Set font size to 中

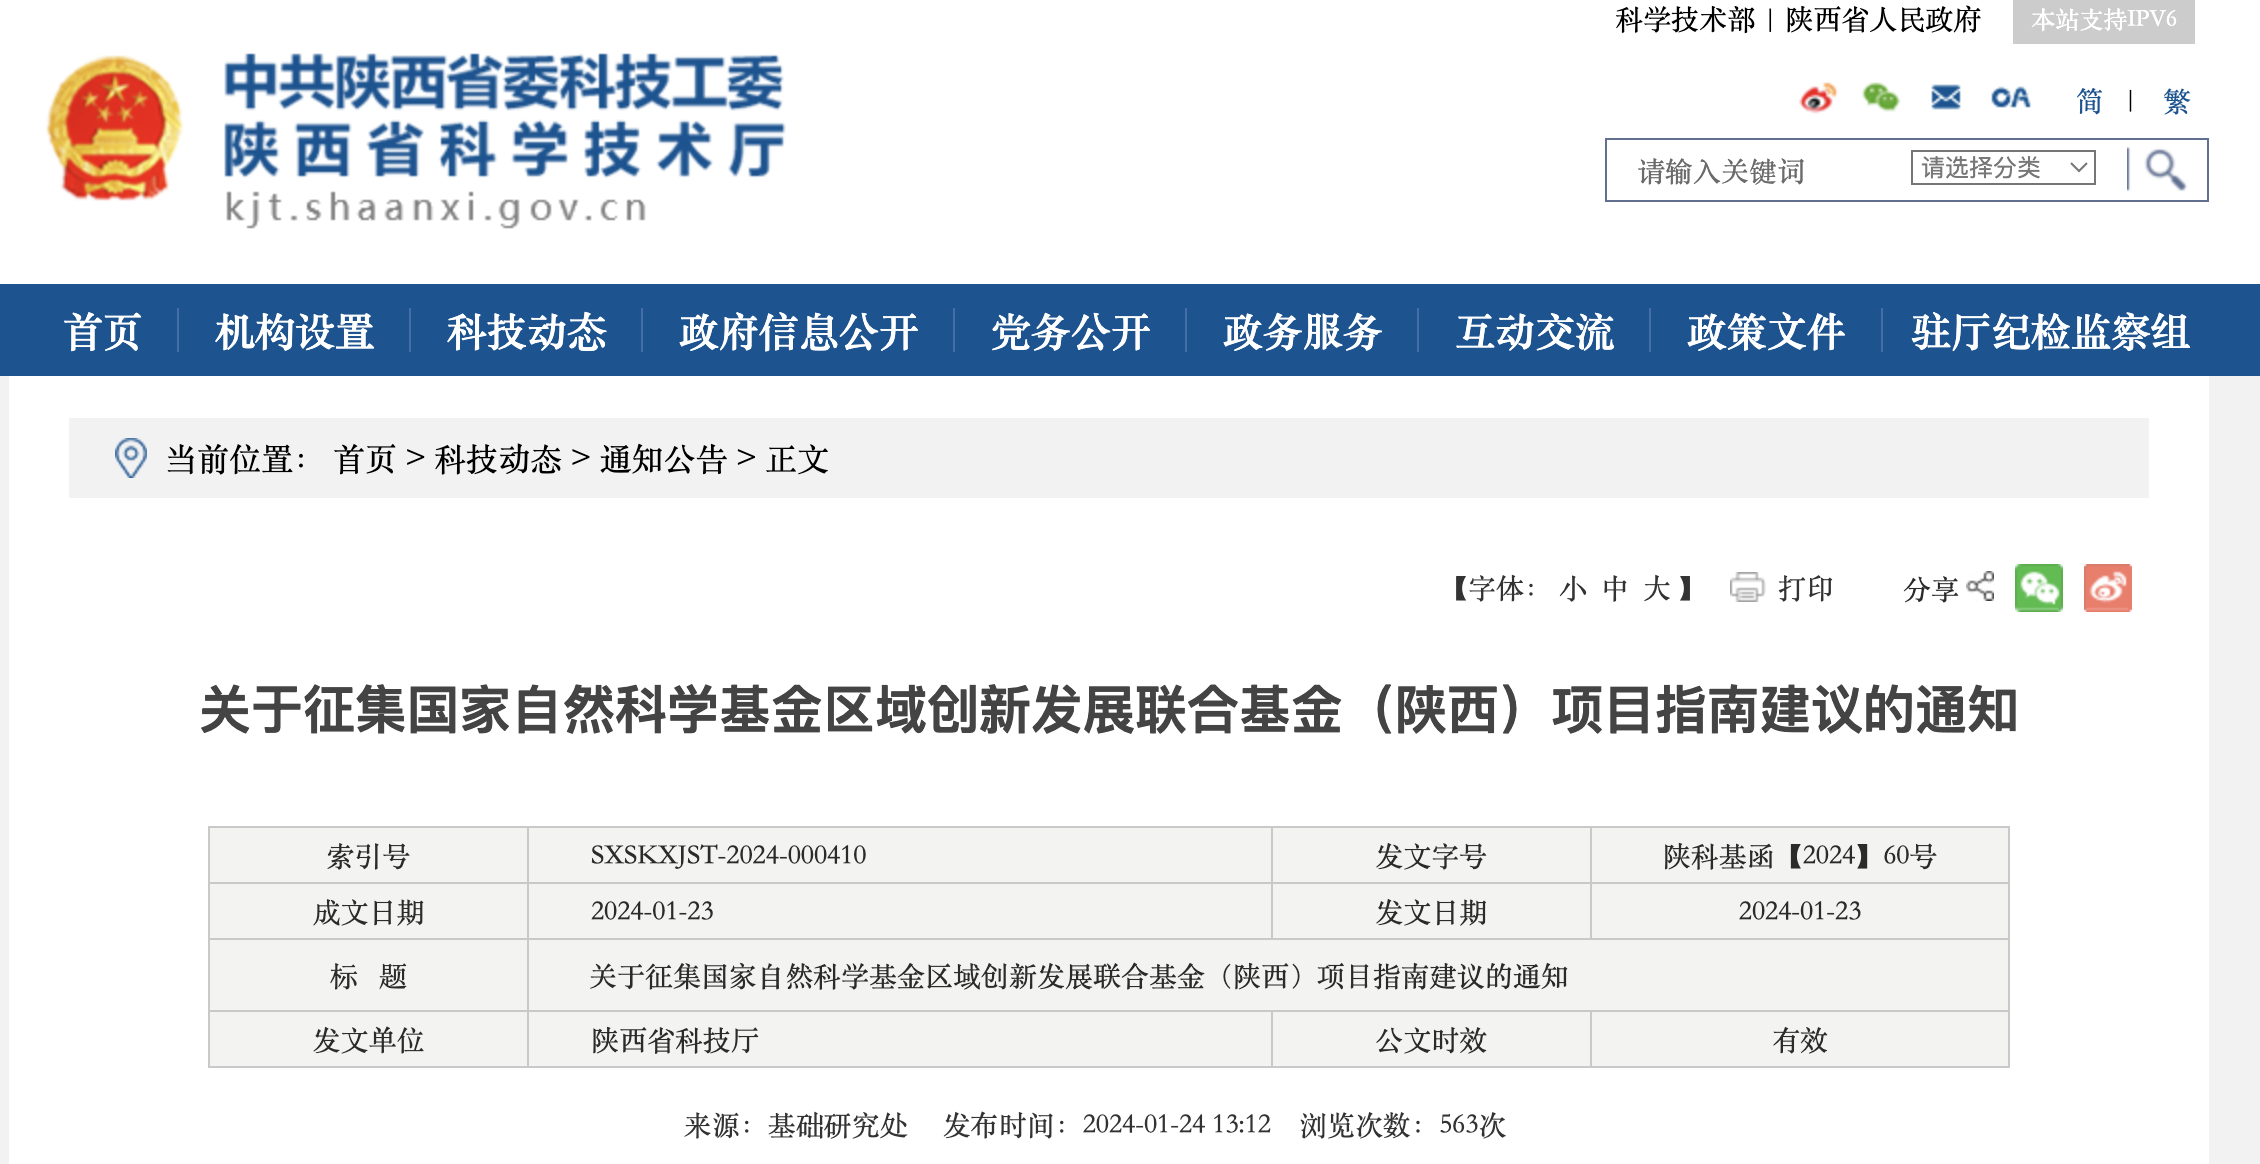coord(1615,588)
